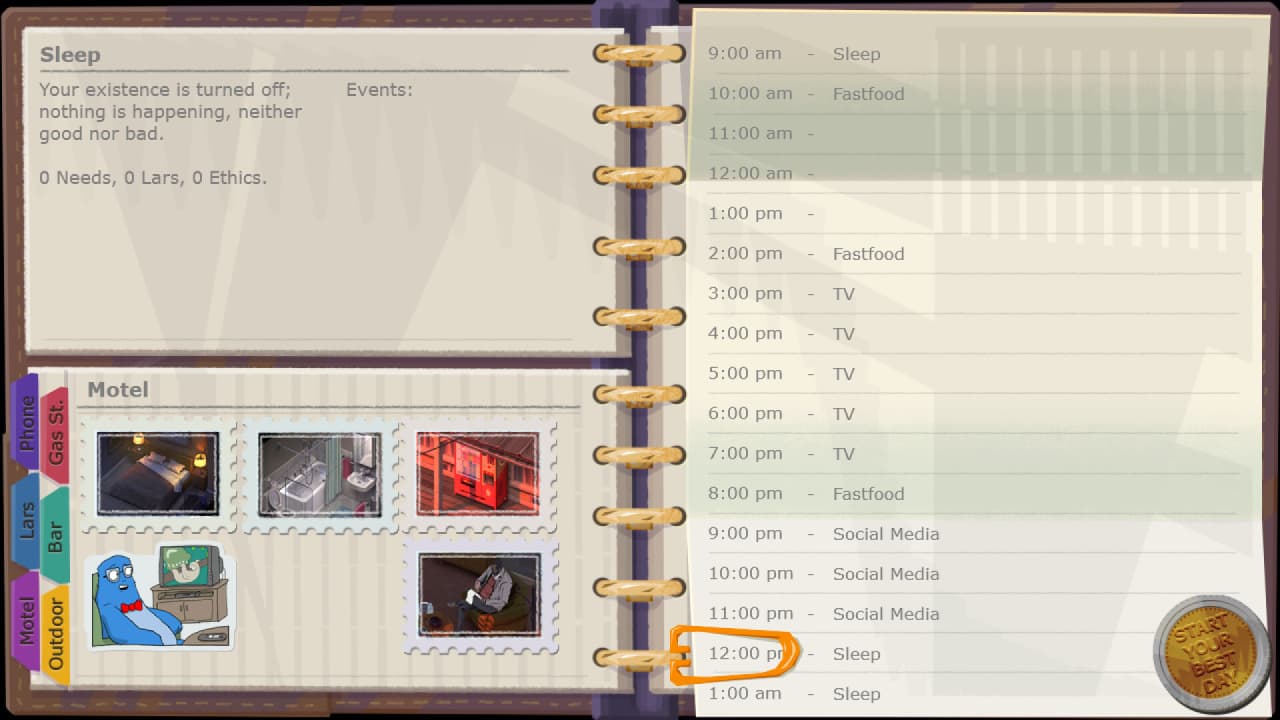Select the armchair reading activity stamp
This screenshot has width=1280, height=720.
tap(480, 597)
